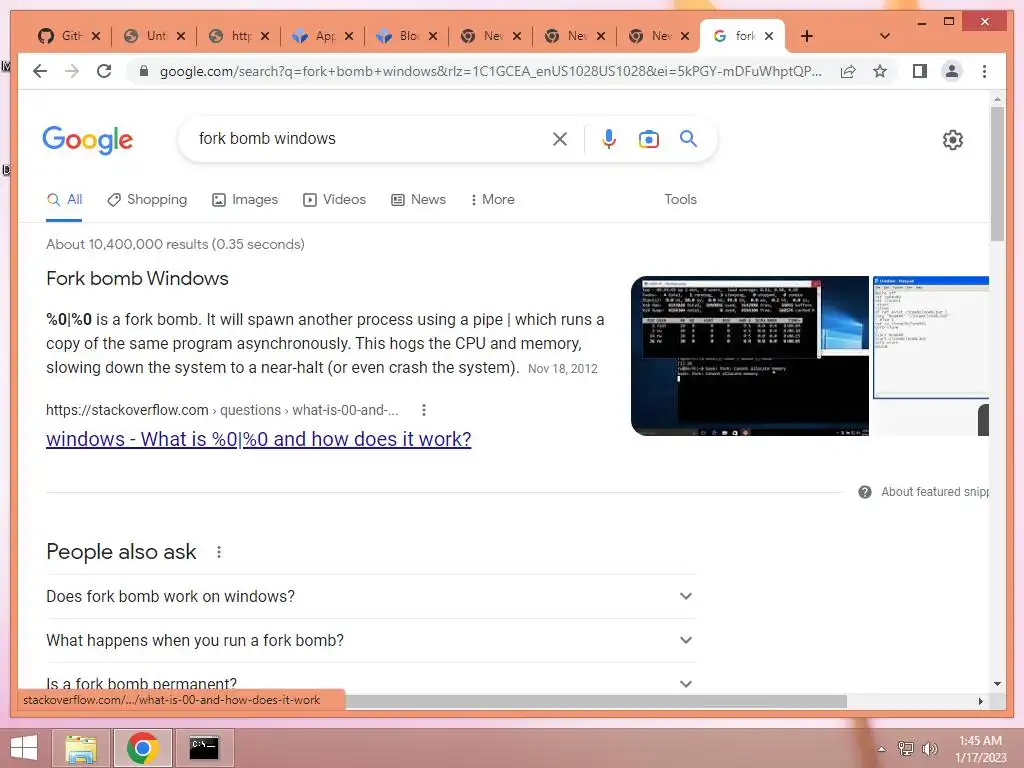The width and height of the screenshot is (1024, 768).
Task: Open the Notepad batch script thumbnail
Action: [x=931, y=338]
